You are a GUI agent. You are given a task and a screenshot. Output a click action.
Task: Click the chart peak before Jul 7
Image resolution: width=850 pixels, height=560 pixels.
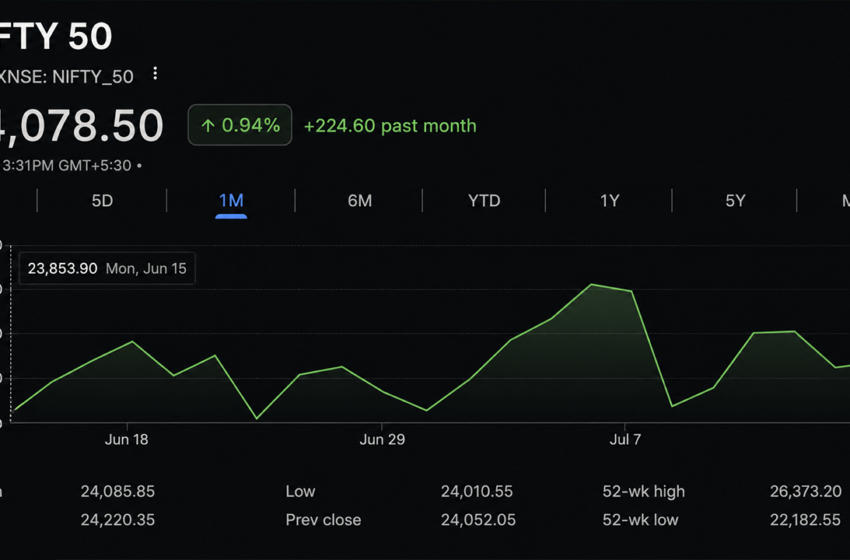click(592, 284)
